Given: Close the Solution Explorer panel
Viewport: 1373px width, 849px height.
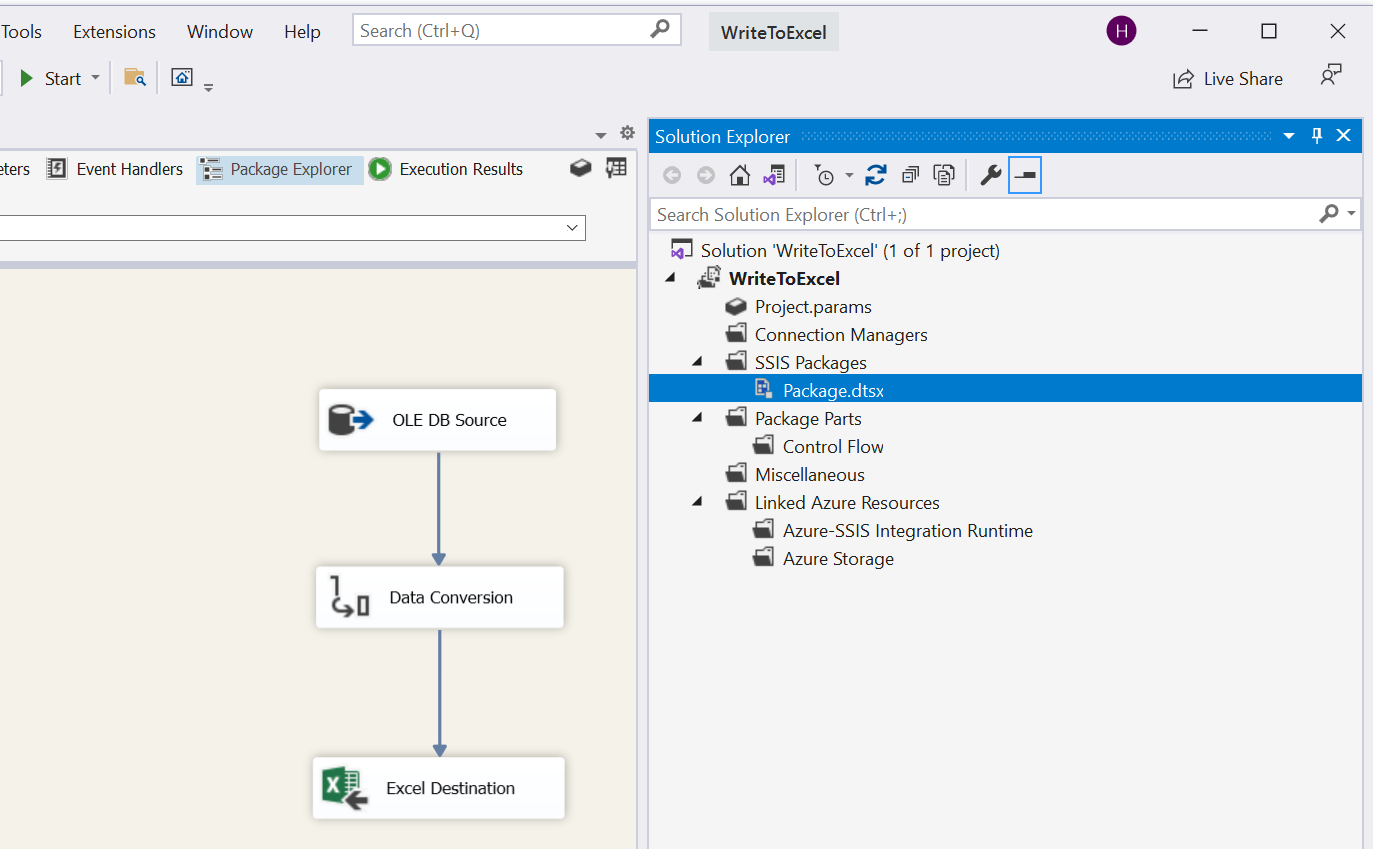Looking at the screenshot, I should (x=1343, y=136).
